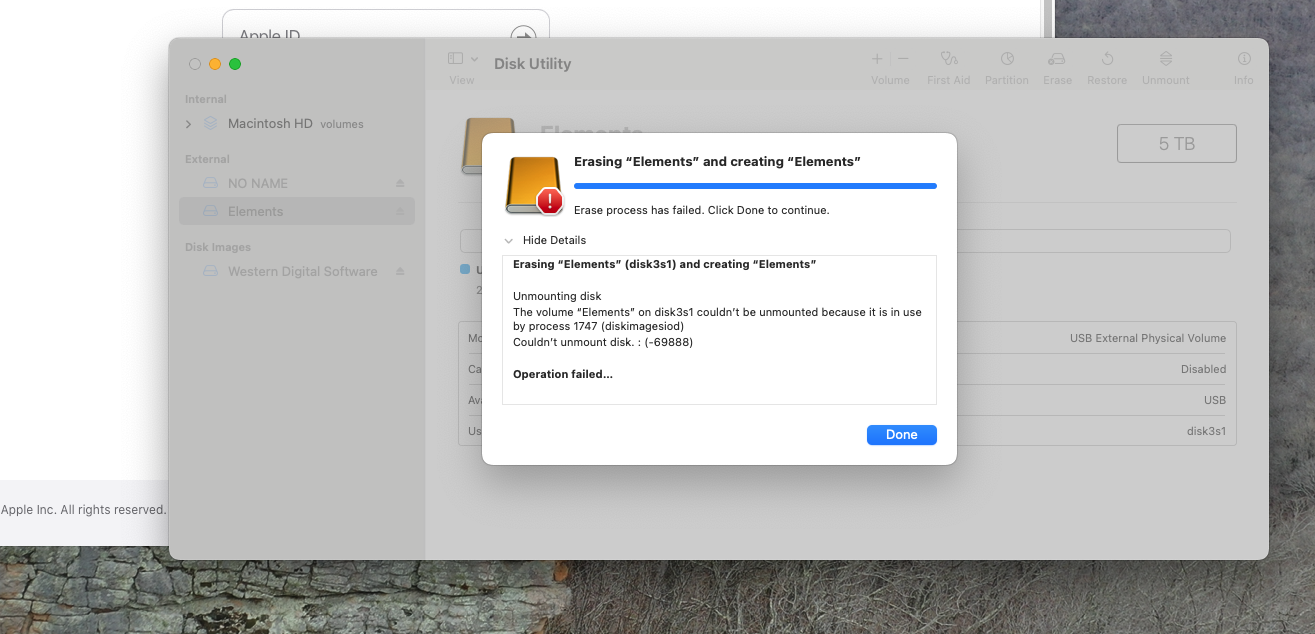Image resolution: width=1315 pixels, height=634 pixels.
Task: Open the View sidebar toolbar icon
Action: (455, 59)
